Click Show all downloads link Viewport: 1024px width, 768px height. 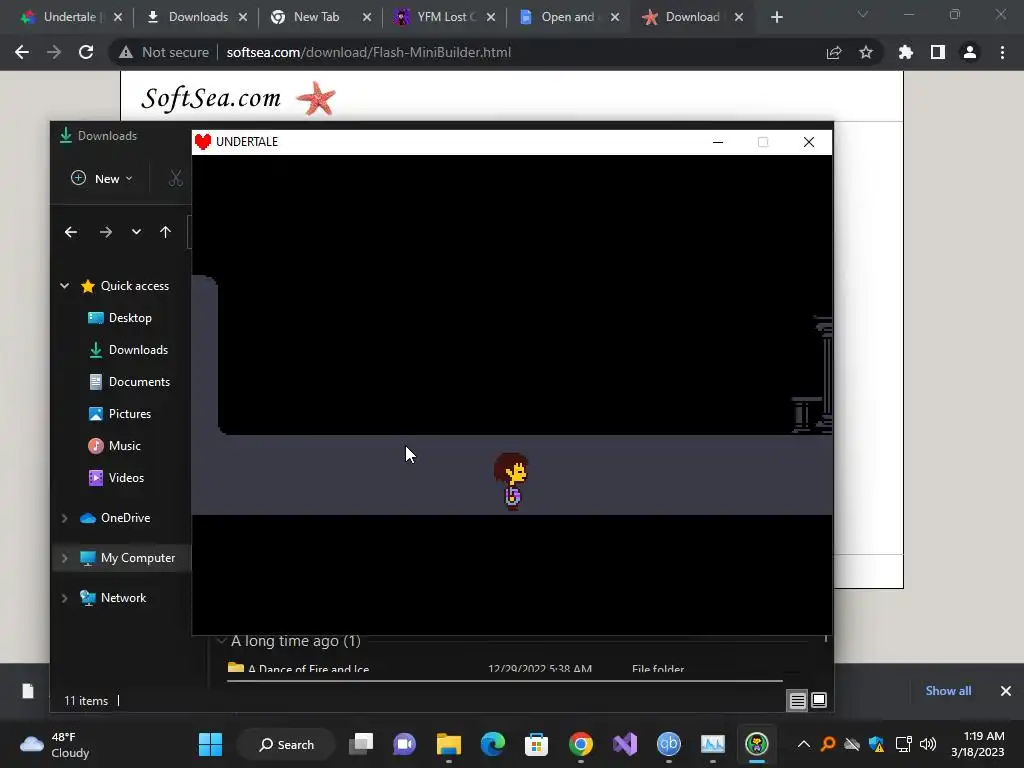coord(948,691)
